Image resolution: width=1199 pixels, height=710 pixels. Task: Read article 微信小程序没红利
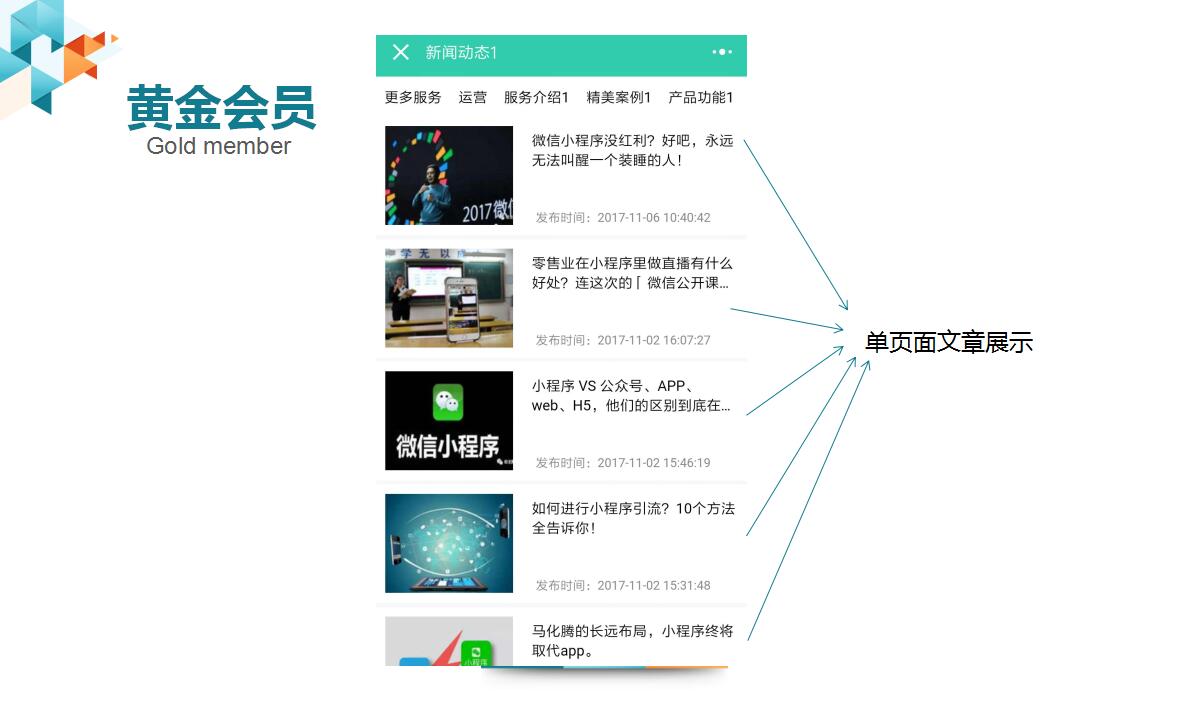(x=632, y=150)
